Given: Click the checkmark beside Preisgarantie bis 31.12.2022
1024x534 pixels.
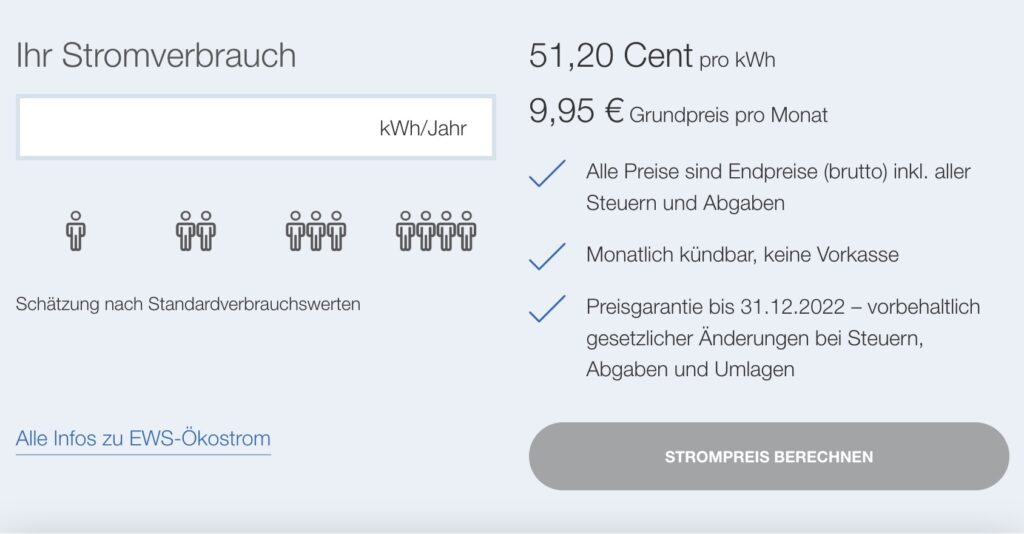Looking at the screenshot, I should coord(547,308).
